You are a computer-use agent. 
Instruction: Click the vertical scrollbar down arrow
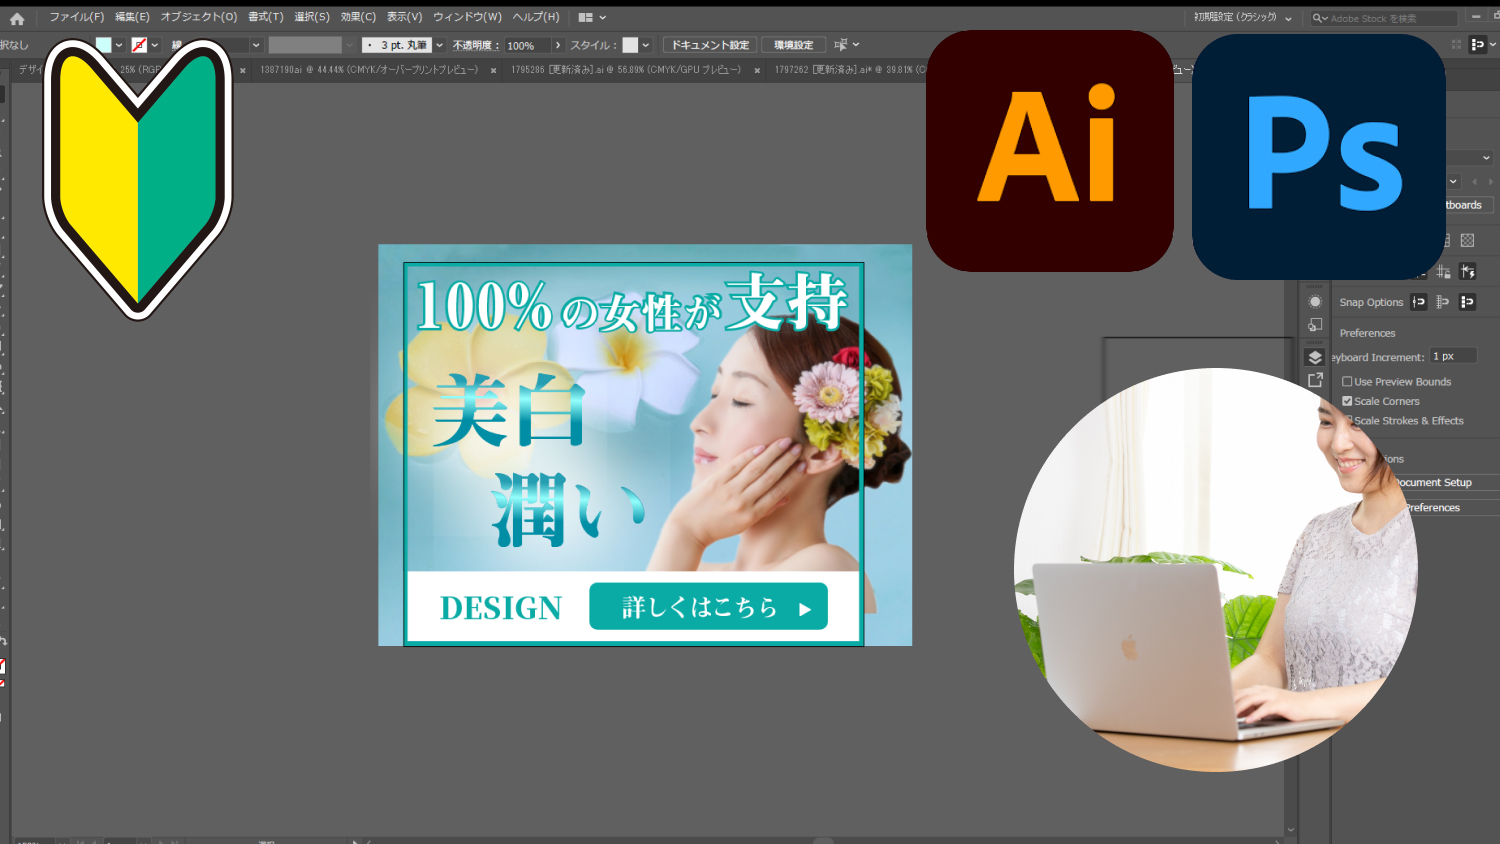[x=1291, y=829]
